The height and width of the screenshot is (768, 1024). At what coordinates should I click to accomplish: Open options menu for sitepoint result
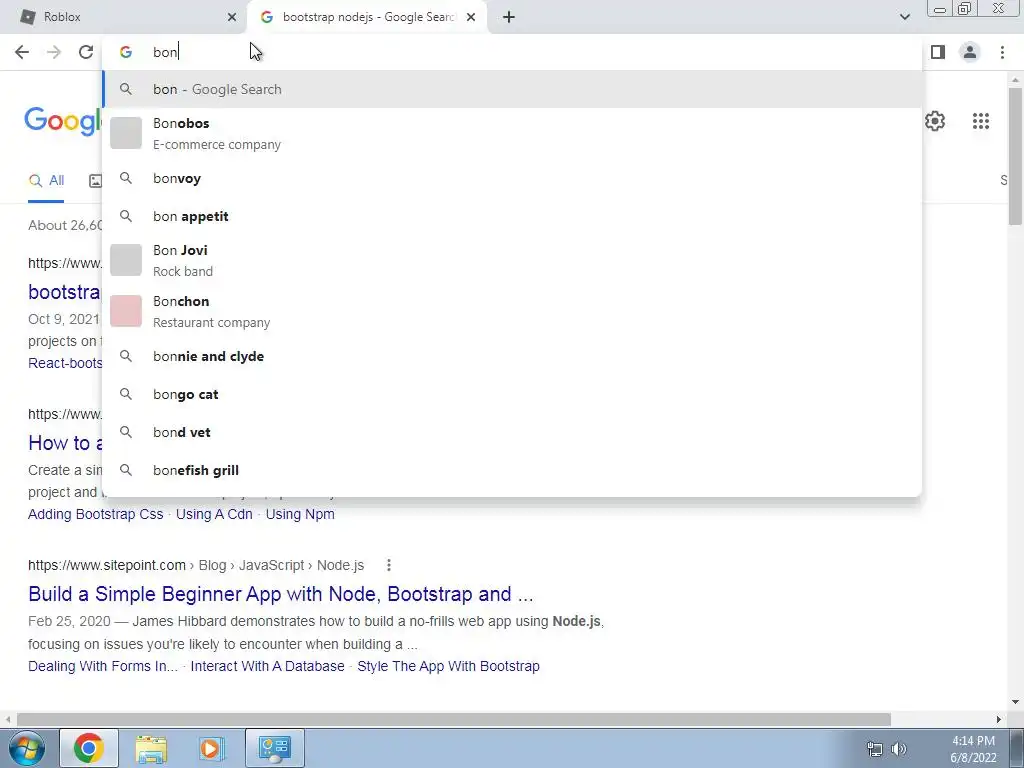[x=389, y=565]
